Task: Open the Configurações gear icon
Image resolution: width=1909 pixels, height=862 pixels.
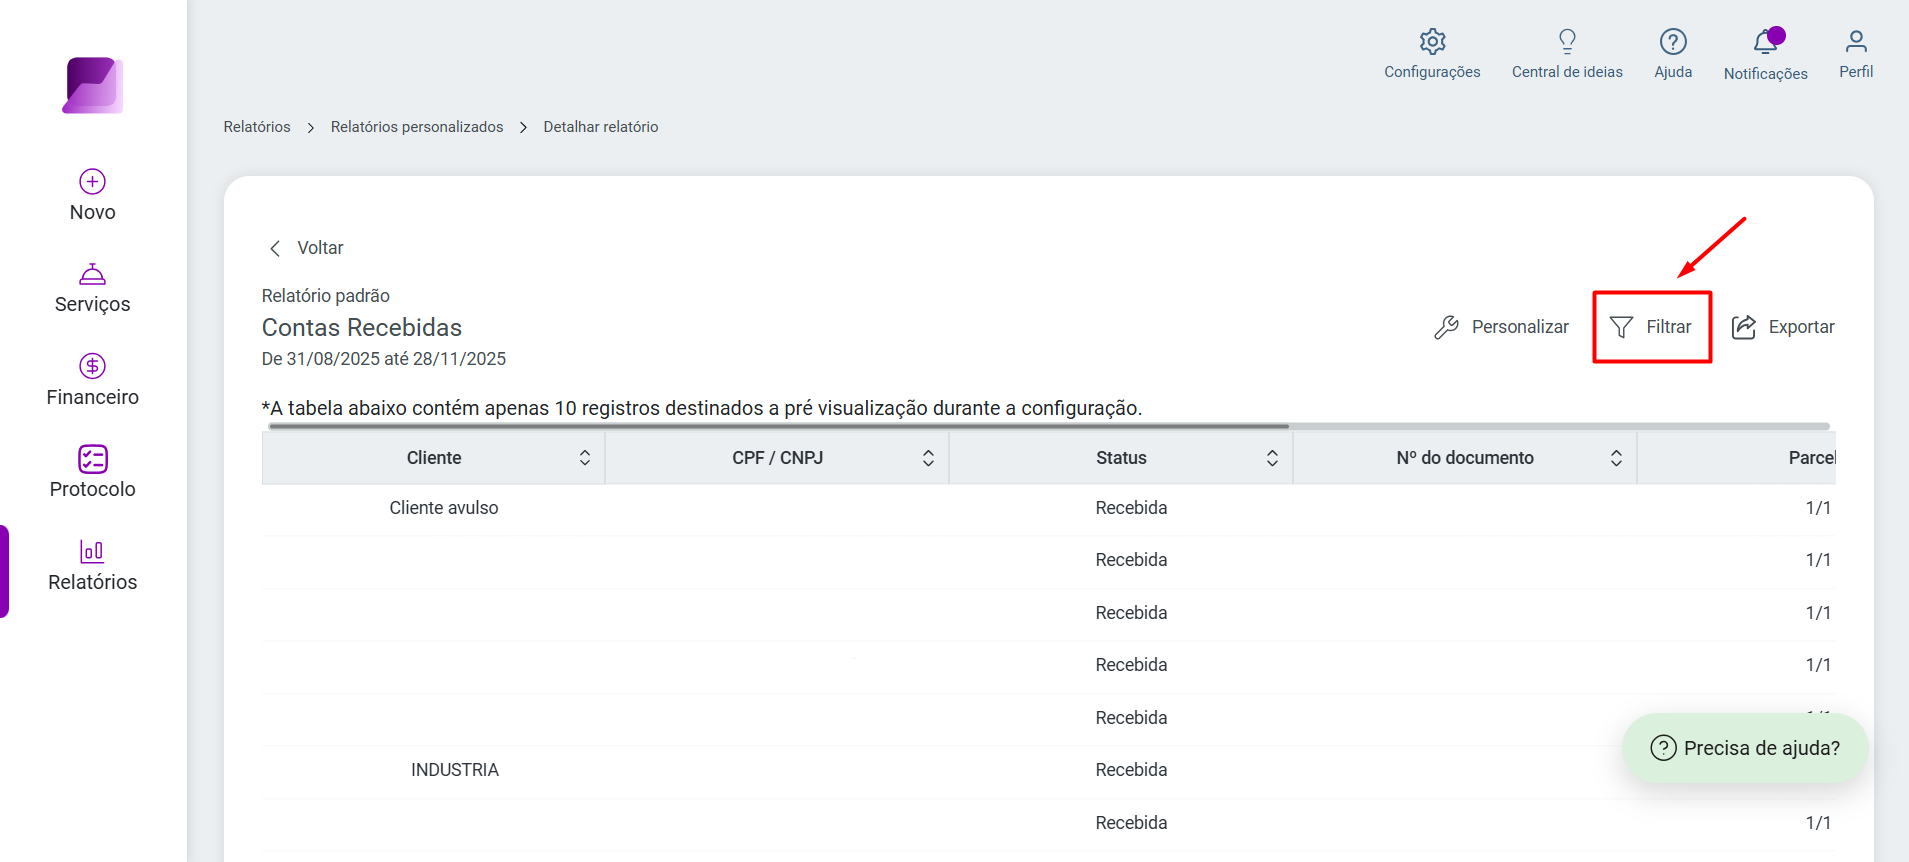Action: tap(1433, 41)
